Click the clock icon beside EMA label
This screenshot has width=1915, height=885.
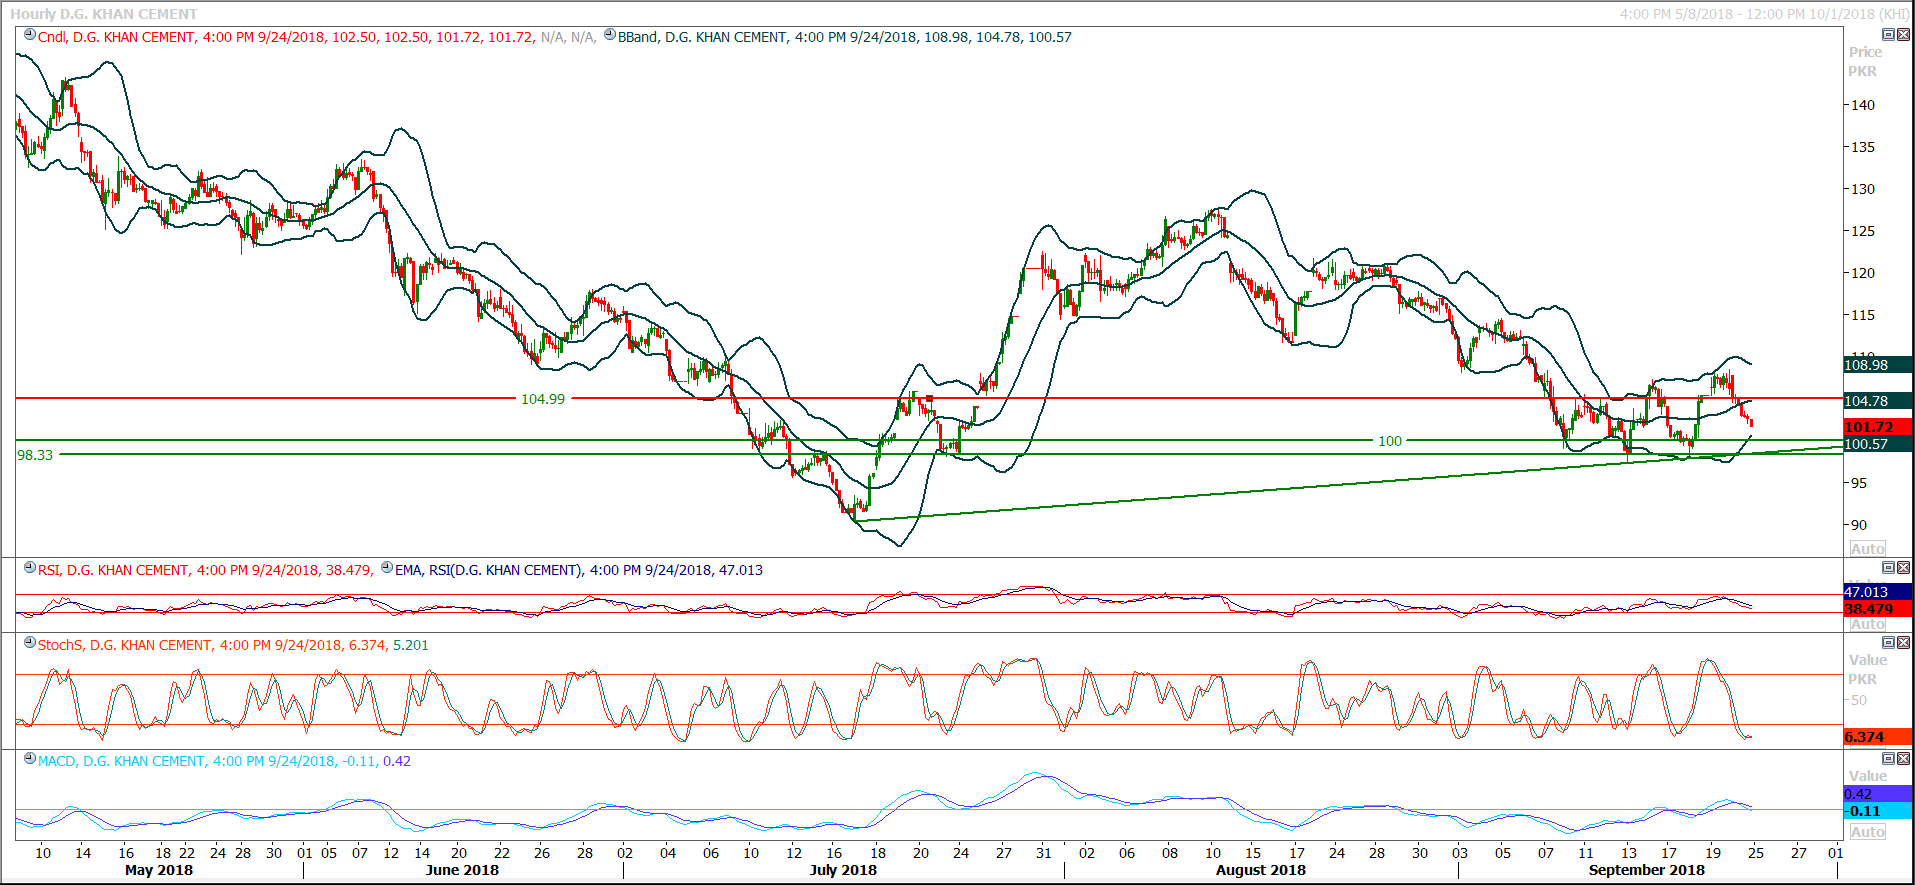[387, 568]
